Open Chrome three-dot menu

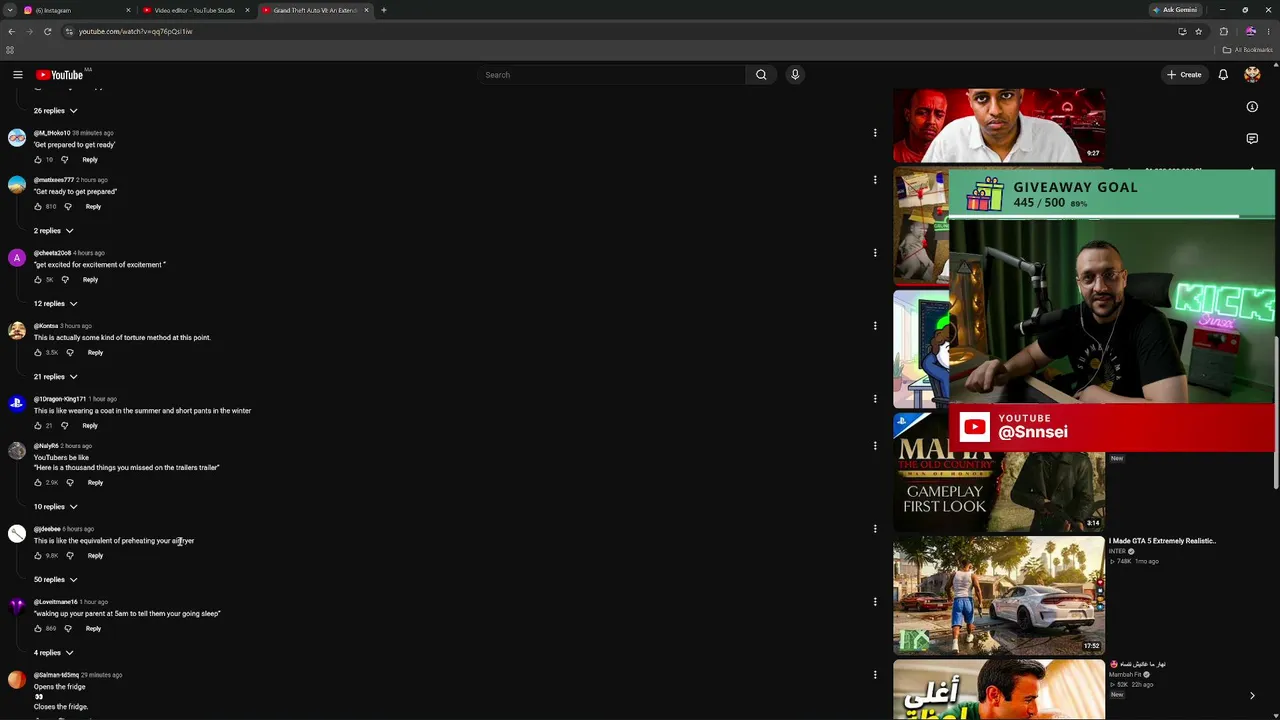(1268, 31)
